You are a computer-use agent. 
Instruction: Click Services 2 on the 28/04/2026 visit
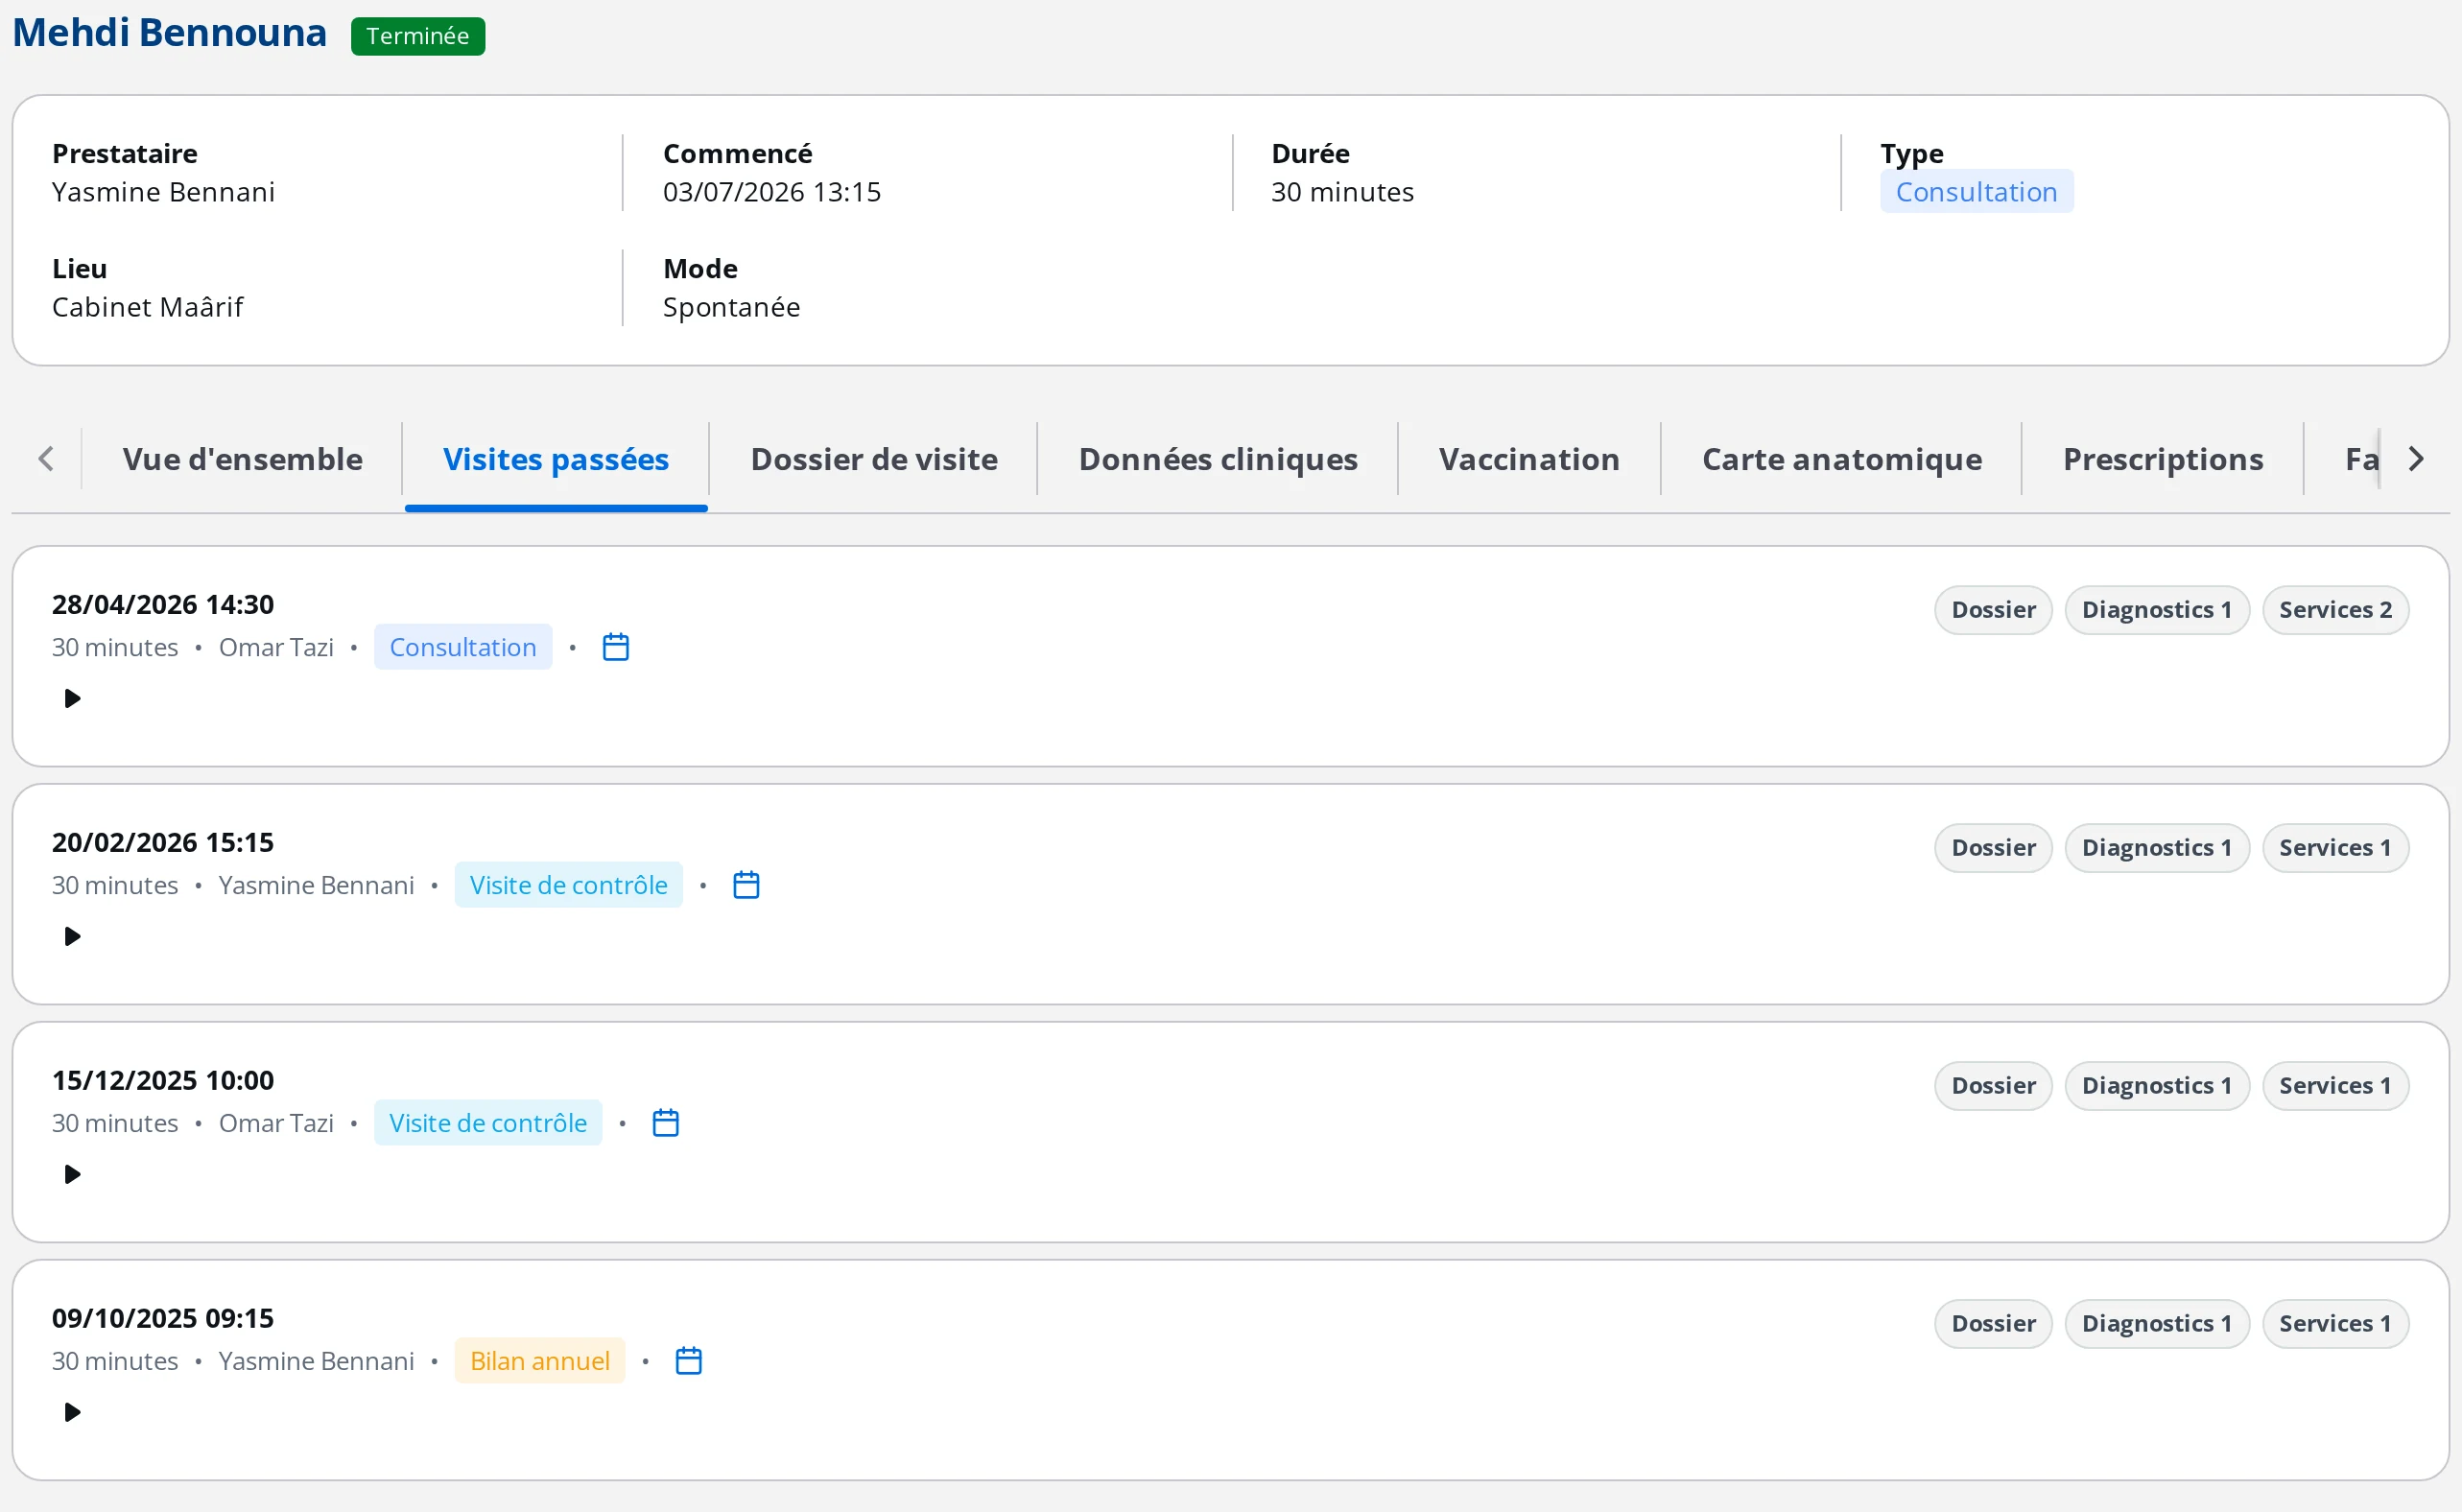[x=2335, y=610]
